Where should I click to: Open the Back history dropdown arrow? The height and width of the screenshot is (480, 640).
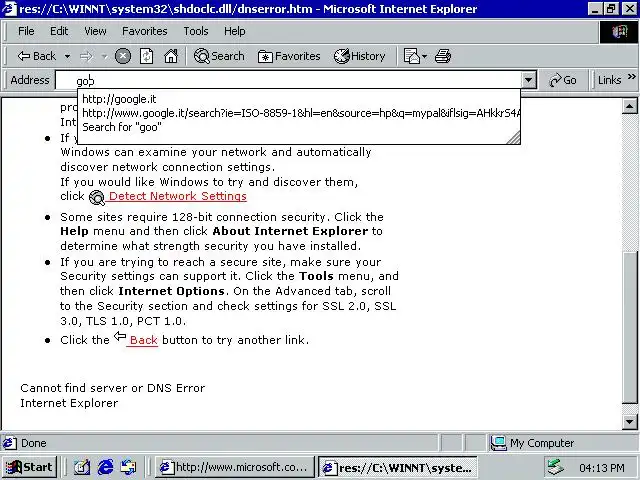click(x=67, y=56)
